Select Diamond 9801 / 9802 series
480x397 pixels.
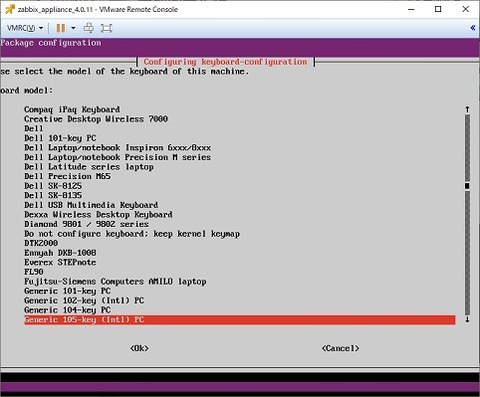(86, 224)
